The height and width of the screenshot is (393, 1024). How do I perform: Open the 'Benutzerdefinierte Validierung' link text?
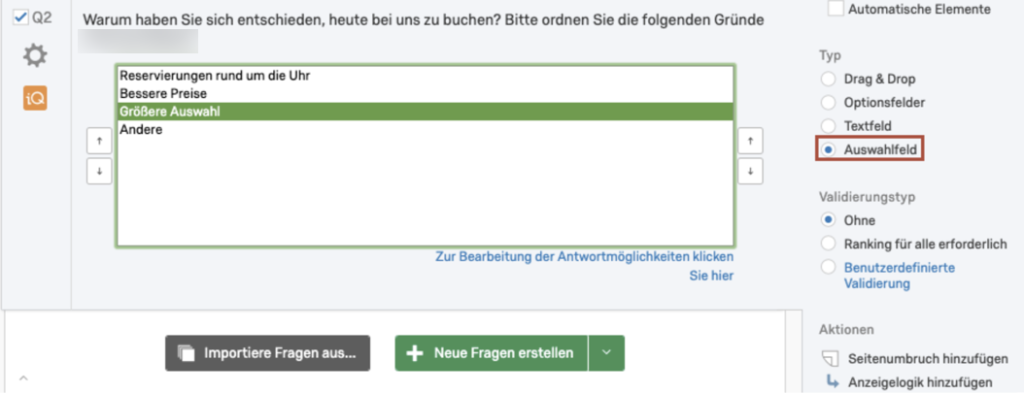pos(899,275)
